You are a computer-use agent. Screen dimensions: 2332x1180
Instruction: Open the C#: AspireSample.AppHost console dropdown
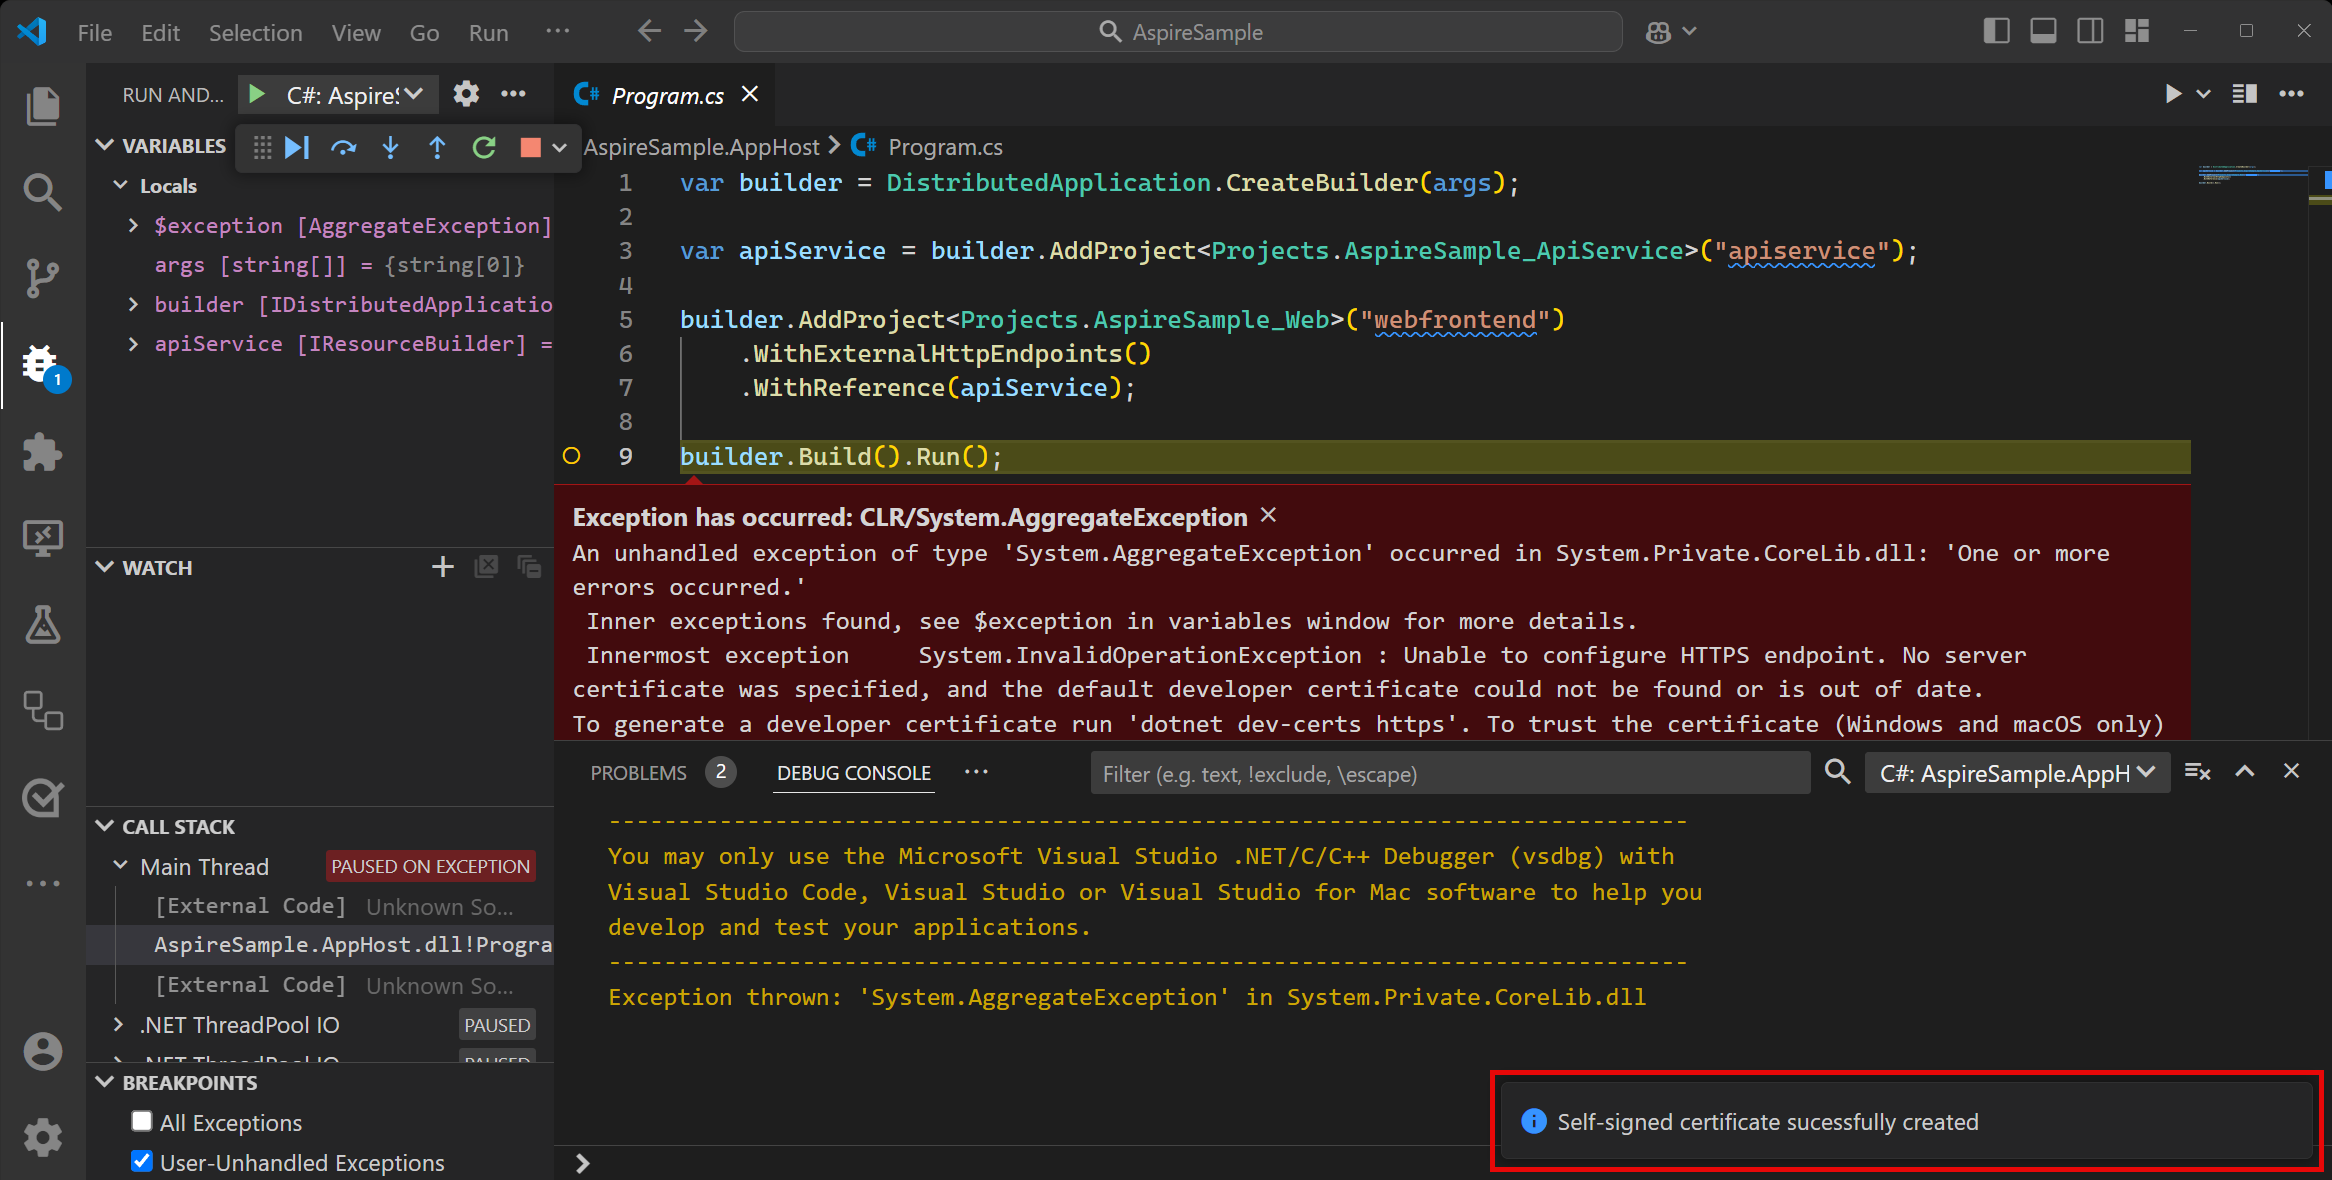tap(2016, 773)
